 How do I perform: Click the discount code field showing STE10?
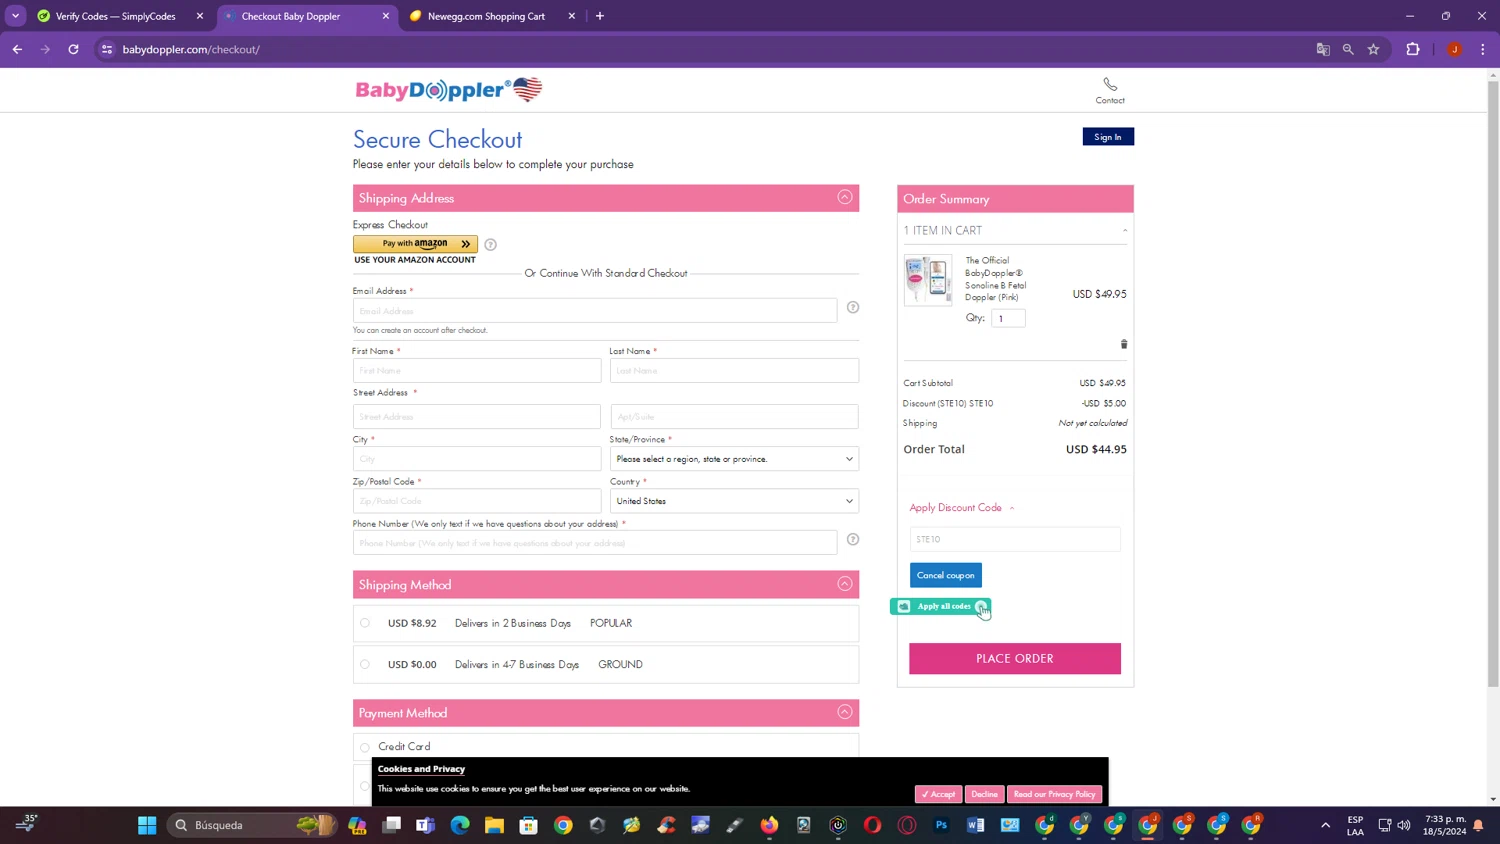1015,539
